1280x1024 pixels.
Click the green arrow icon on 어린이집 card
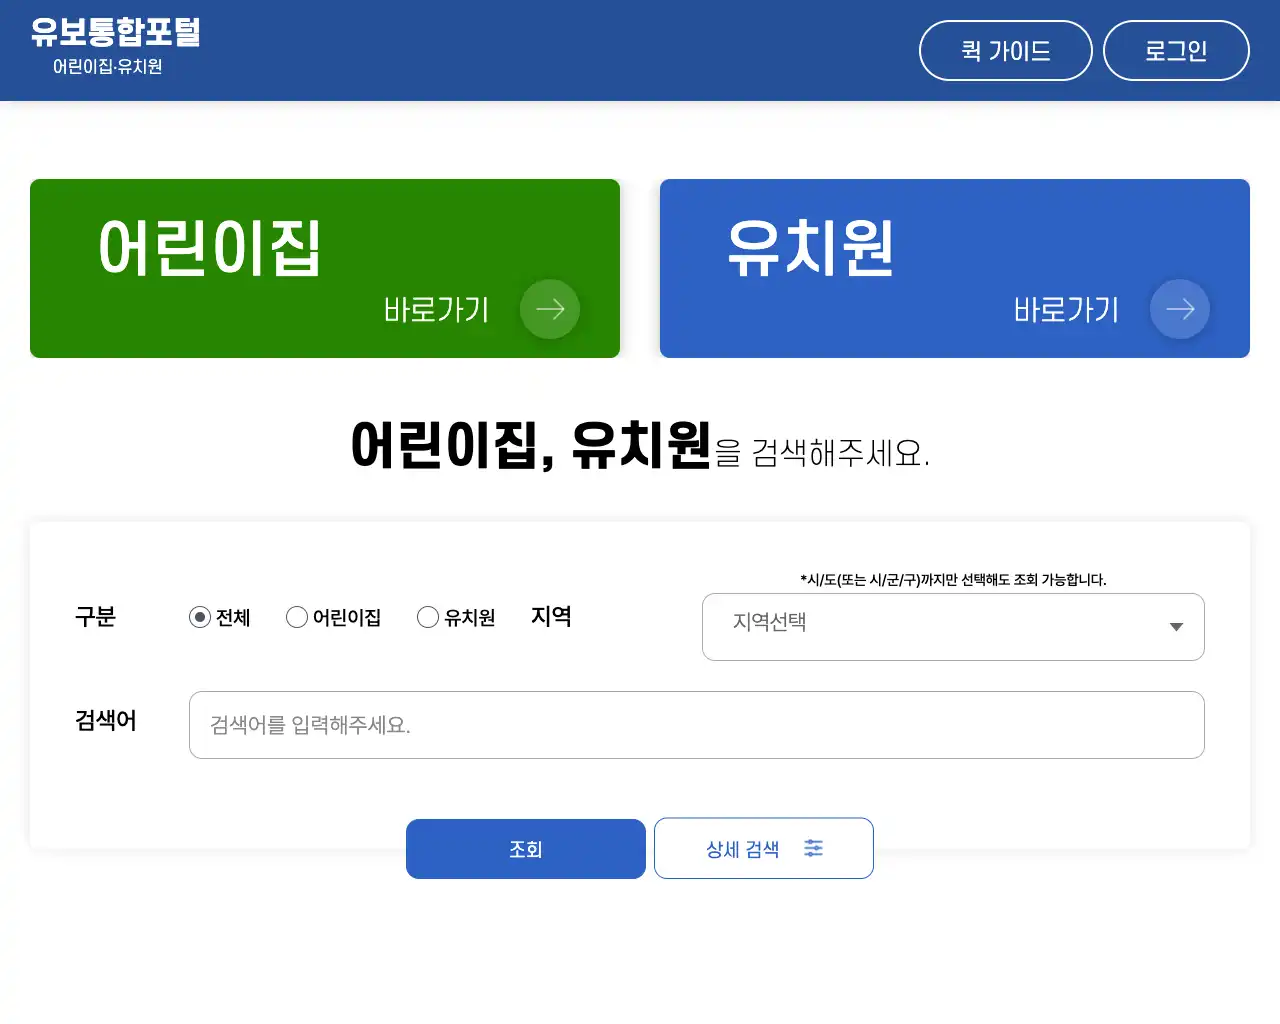pyautogui.click(x=550, y=309)
